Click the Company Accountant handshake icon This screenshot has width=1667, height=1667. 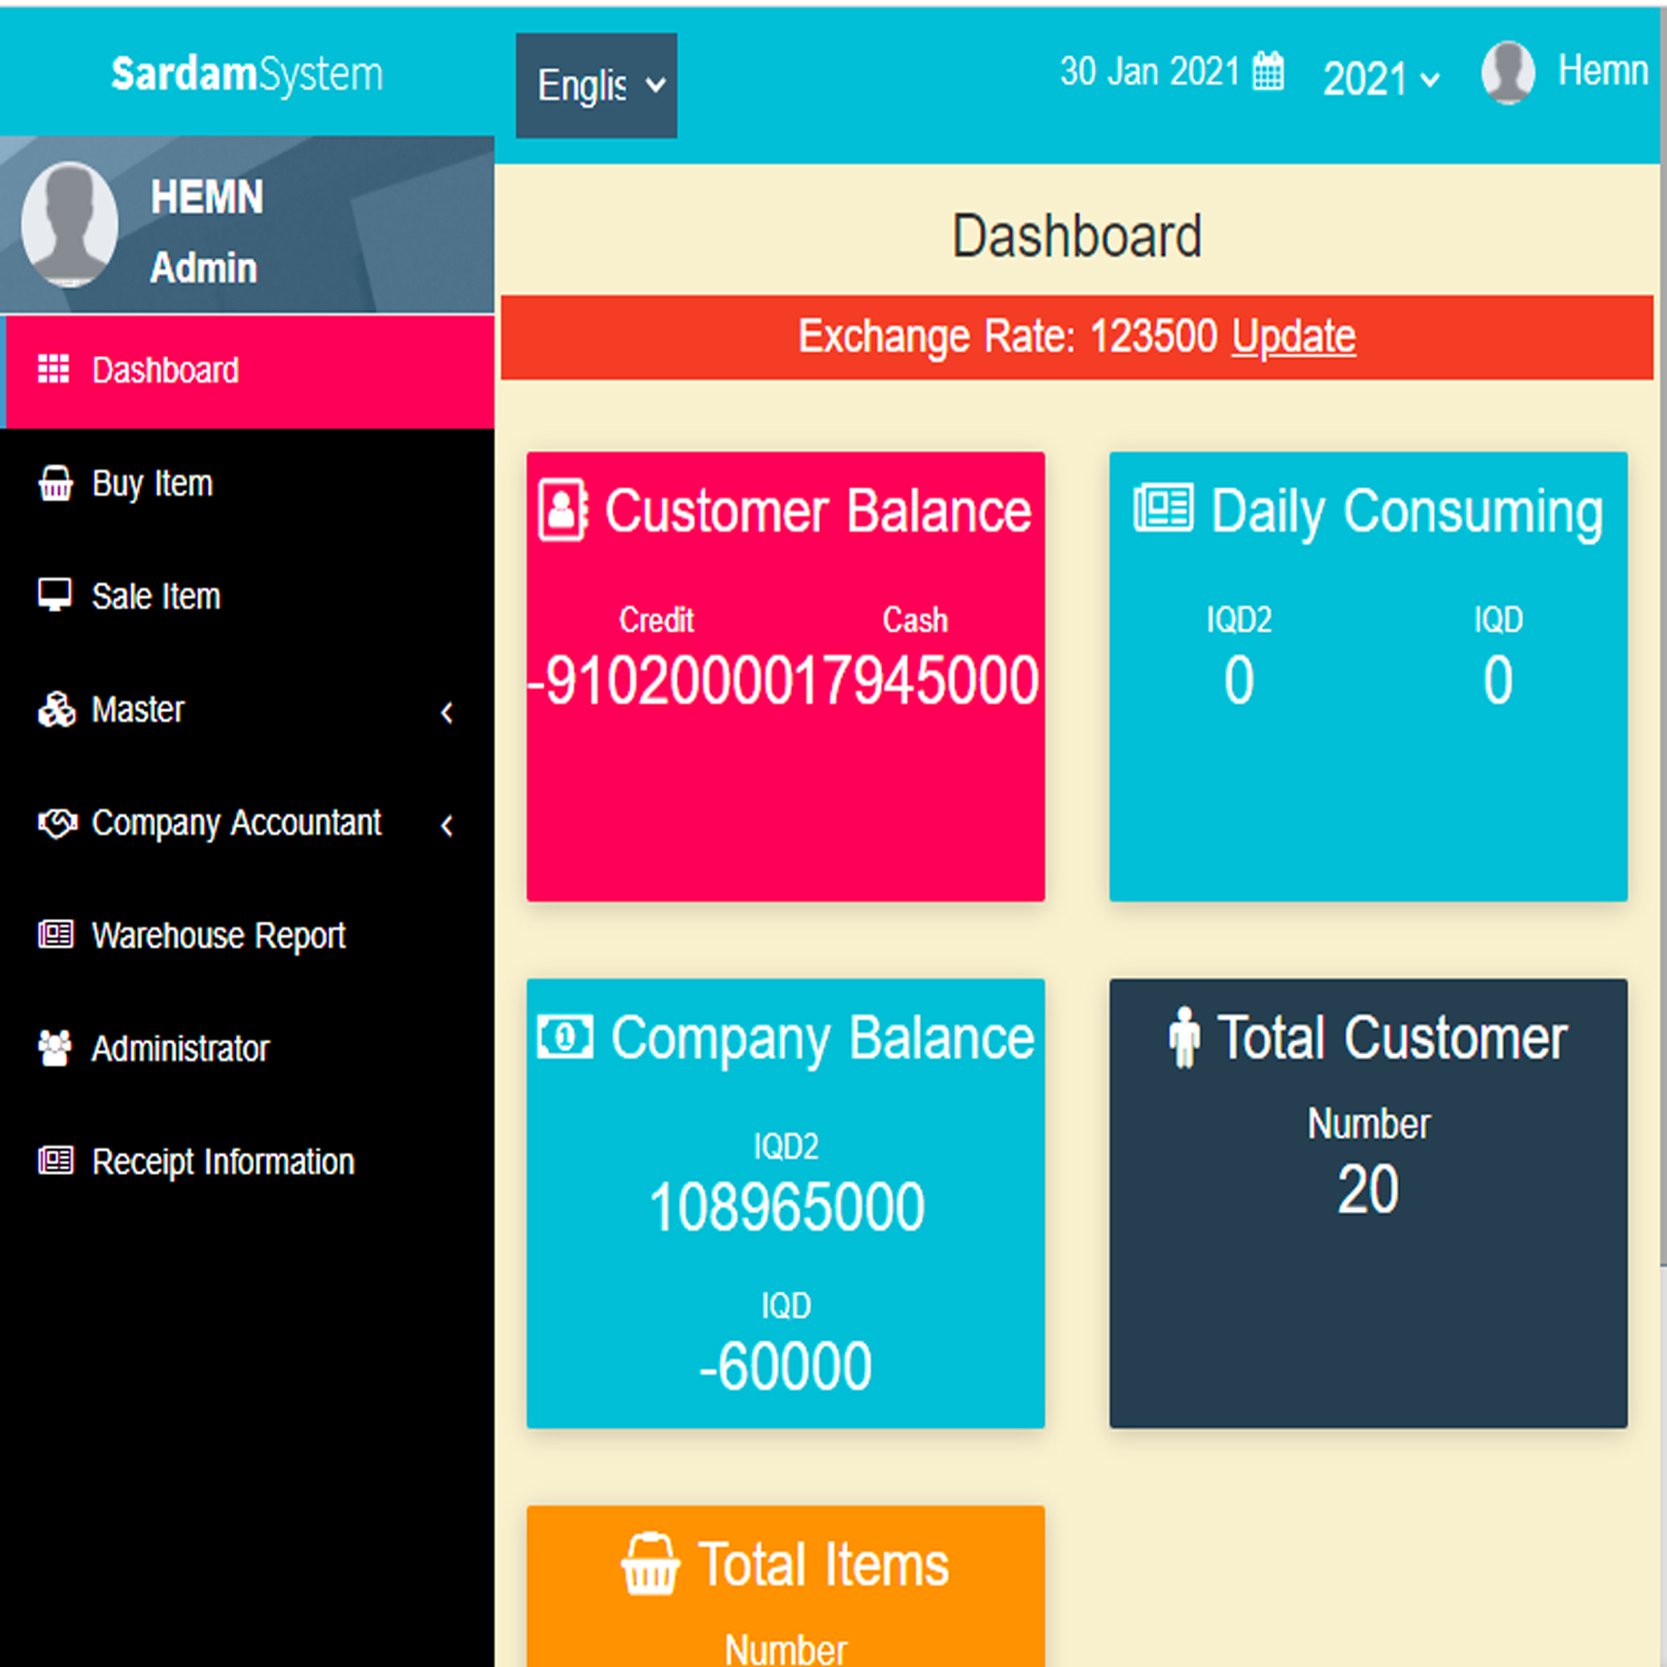[x=57, y=823]
